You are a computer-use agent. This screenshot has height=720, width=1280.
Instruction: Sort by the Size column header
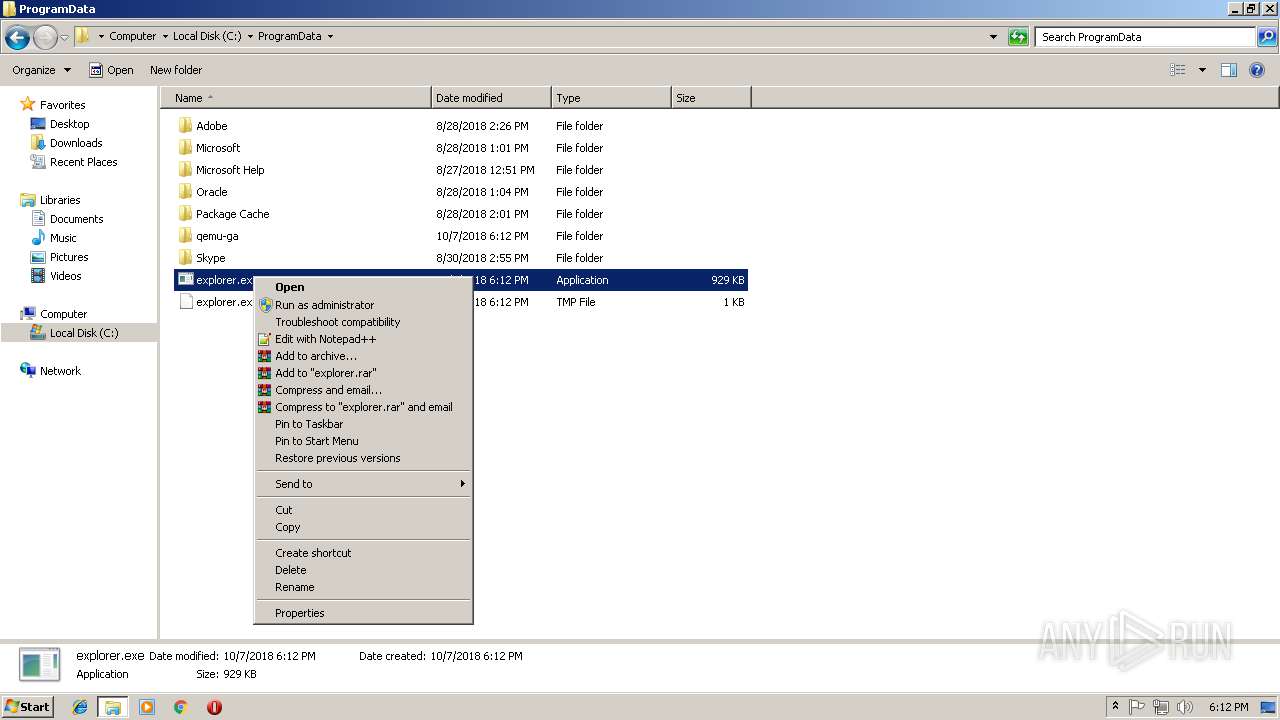click(711, 98)
